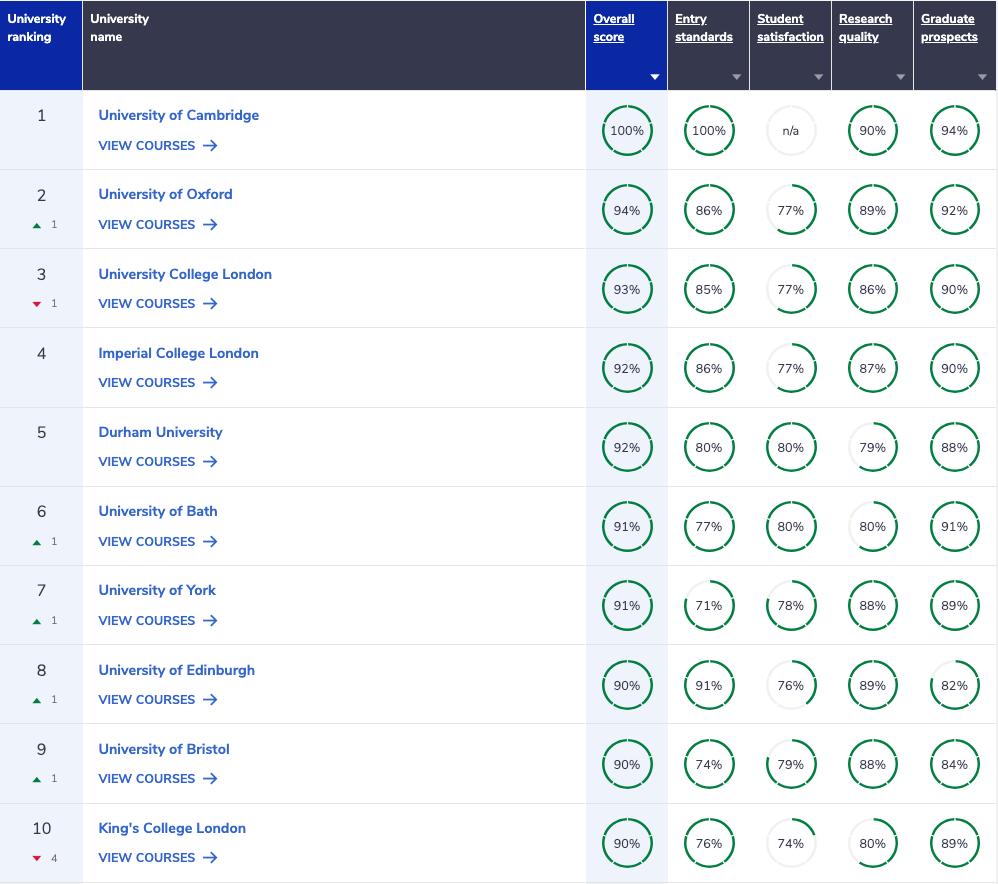The width and height of the screenshot is (998, 884).
Task: Open Research quality column header link
Action: (865, 28)
